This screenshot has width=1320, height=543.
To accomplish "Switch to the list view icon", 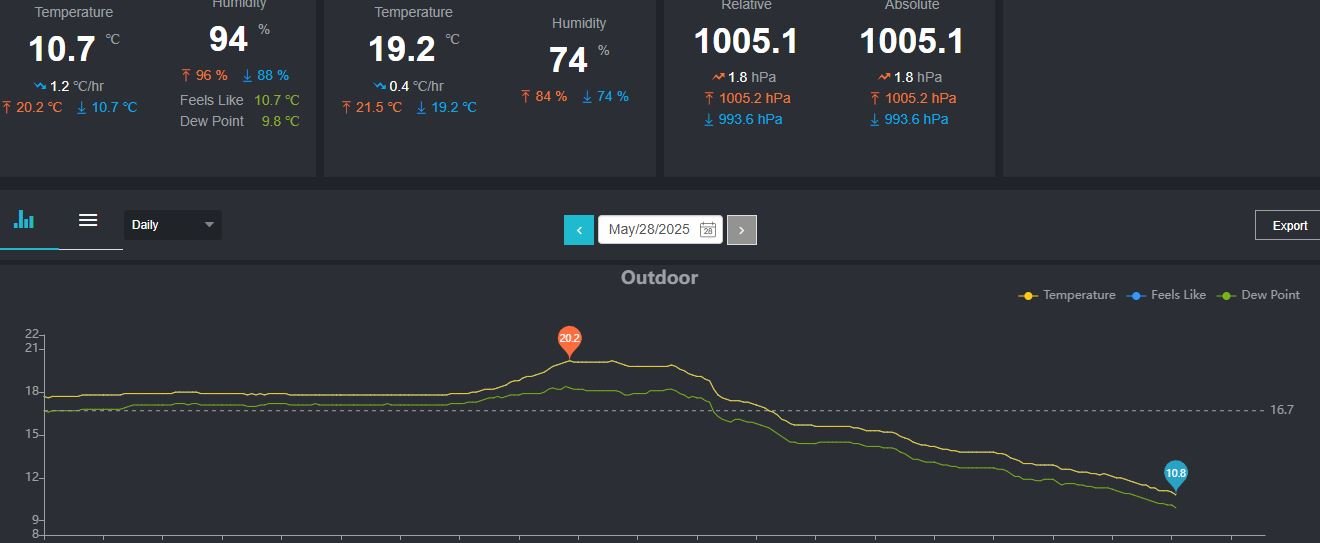I will pyautogui.click(x=88, y=220).
